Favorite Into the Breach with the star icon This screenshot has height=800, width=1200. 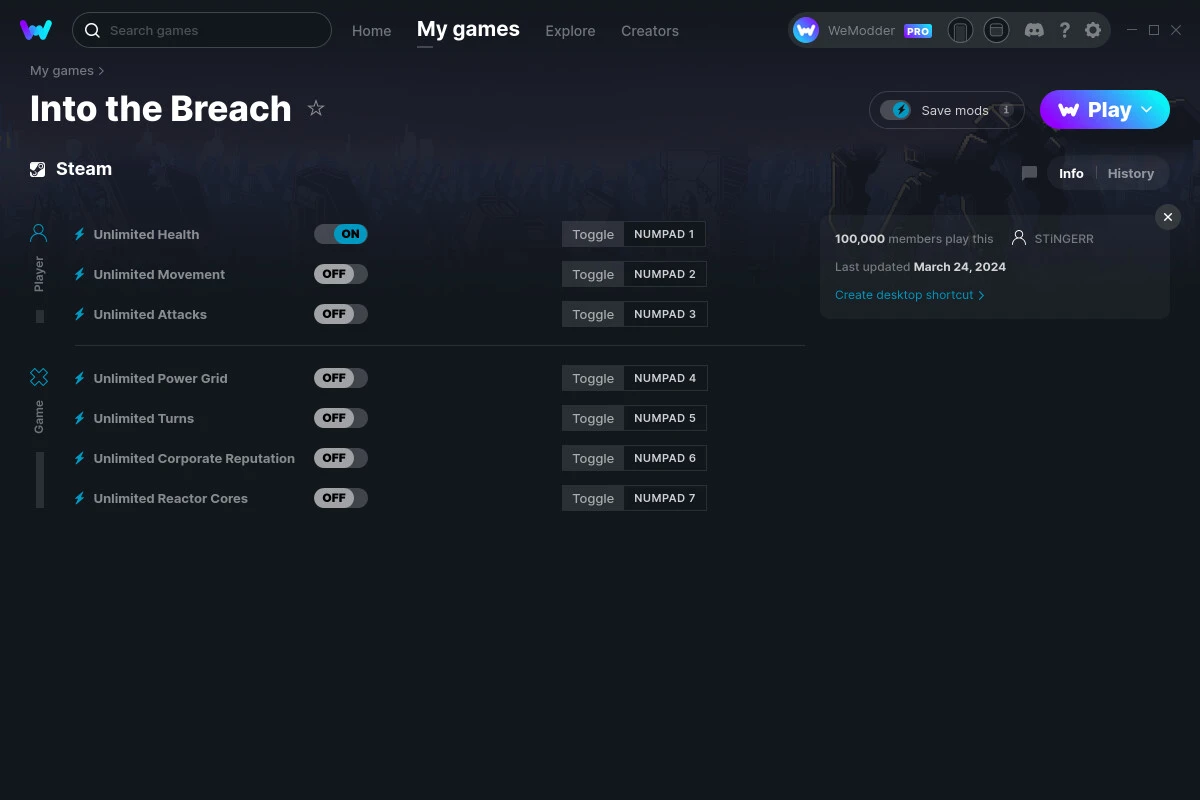tap(316, 108)
